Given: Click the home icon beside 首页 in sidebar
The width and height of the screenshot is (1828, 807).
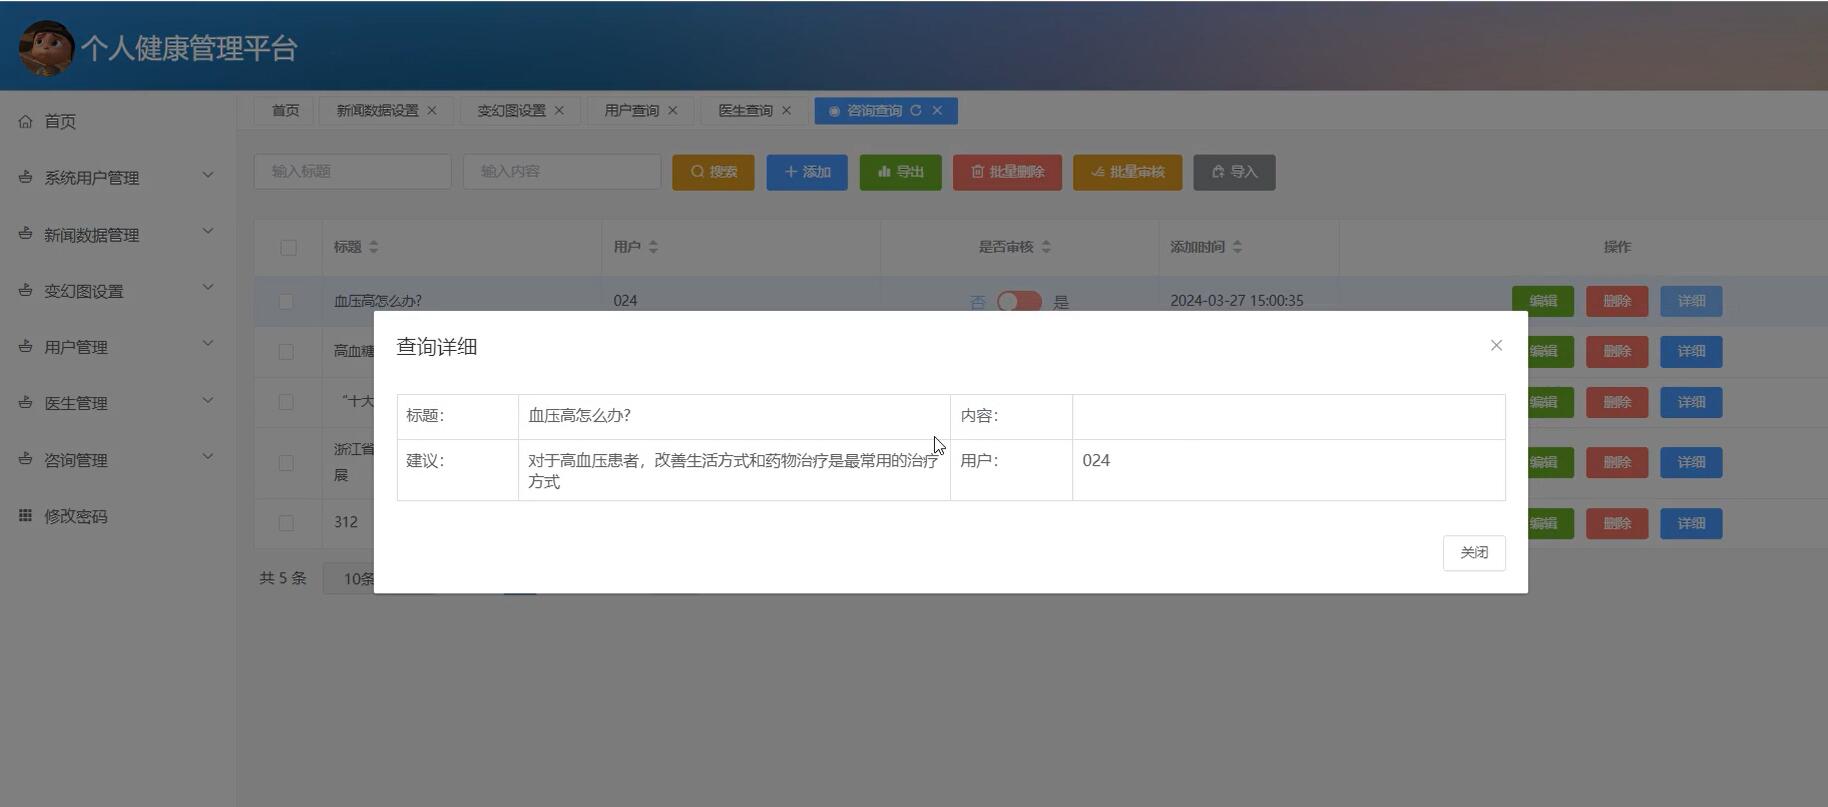Looking at the screenshot, I should [x=25, y=121].
